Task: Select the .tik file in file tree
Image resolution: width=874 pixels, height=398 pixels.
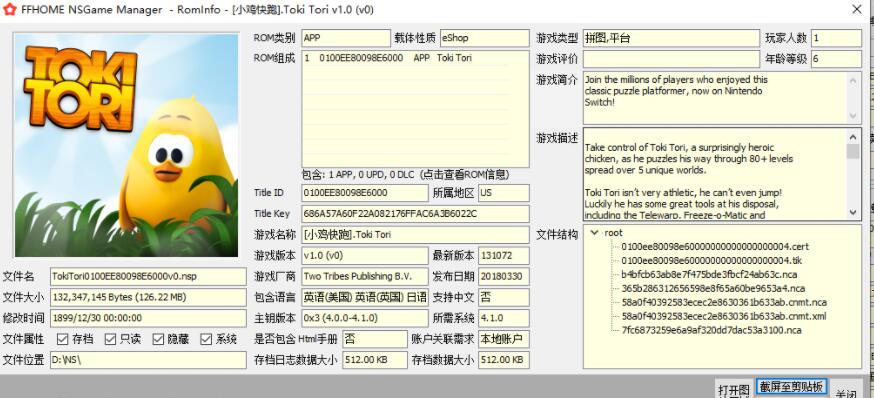Action: [711, 260]
